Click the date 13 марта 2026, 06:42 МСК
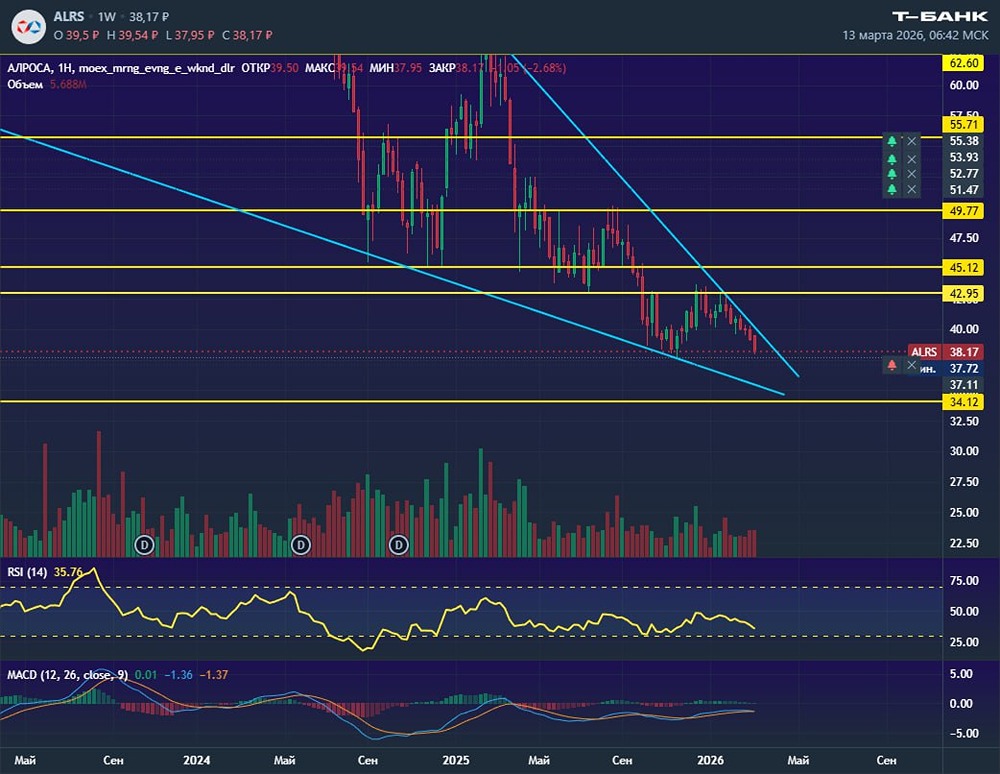This screenshot has width=1000, height=774. pos(915,35)
